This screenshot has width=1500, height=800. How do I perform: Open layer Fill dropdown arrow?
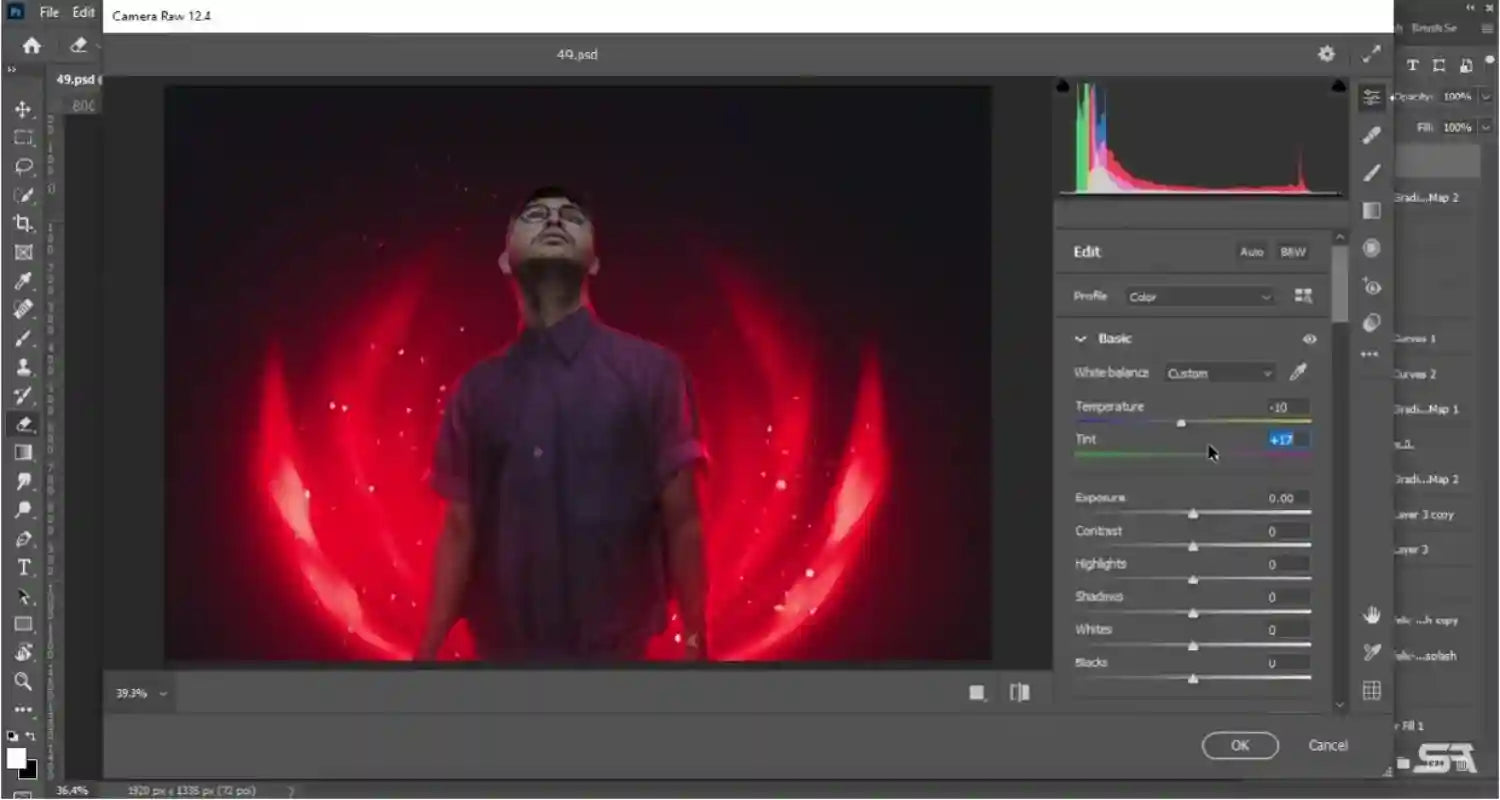(x=1486, y=128)
